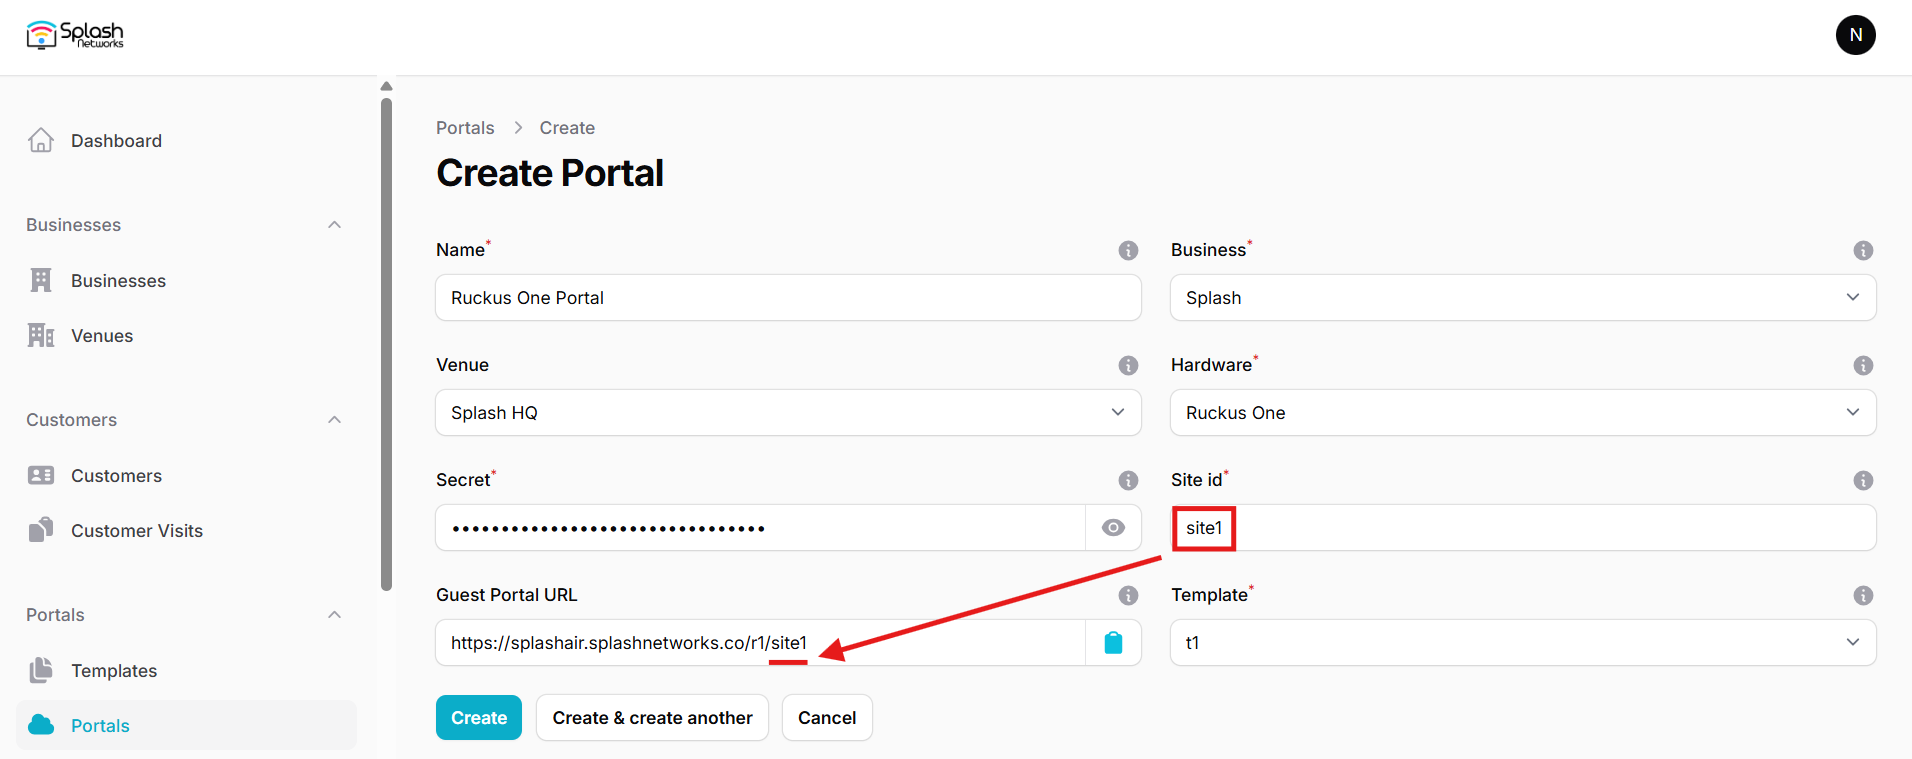The width and height of the screenshot is (1912, 759).
Task: Click the Dashboard home icon
Action: (41, 140)
